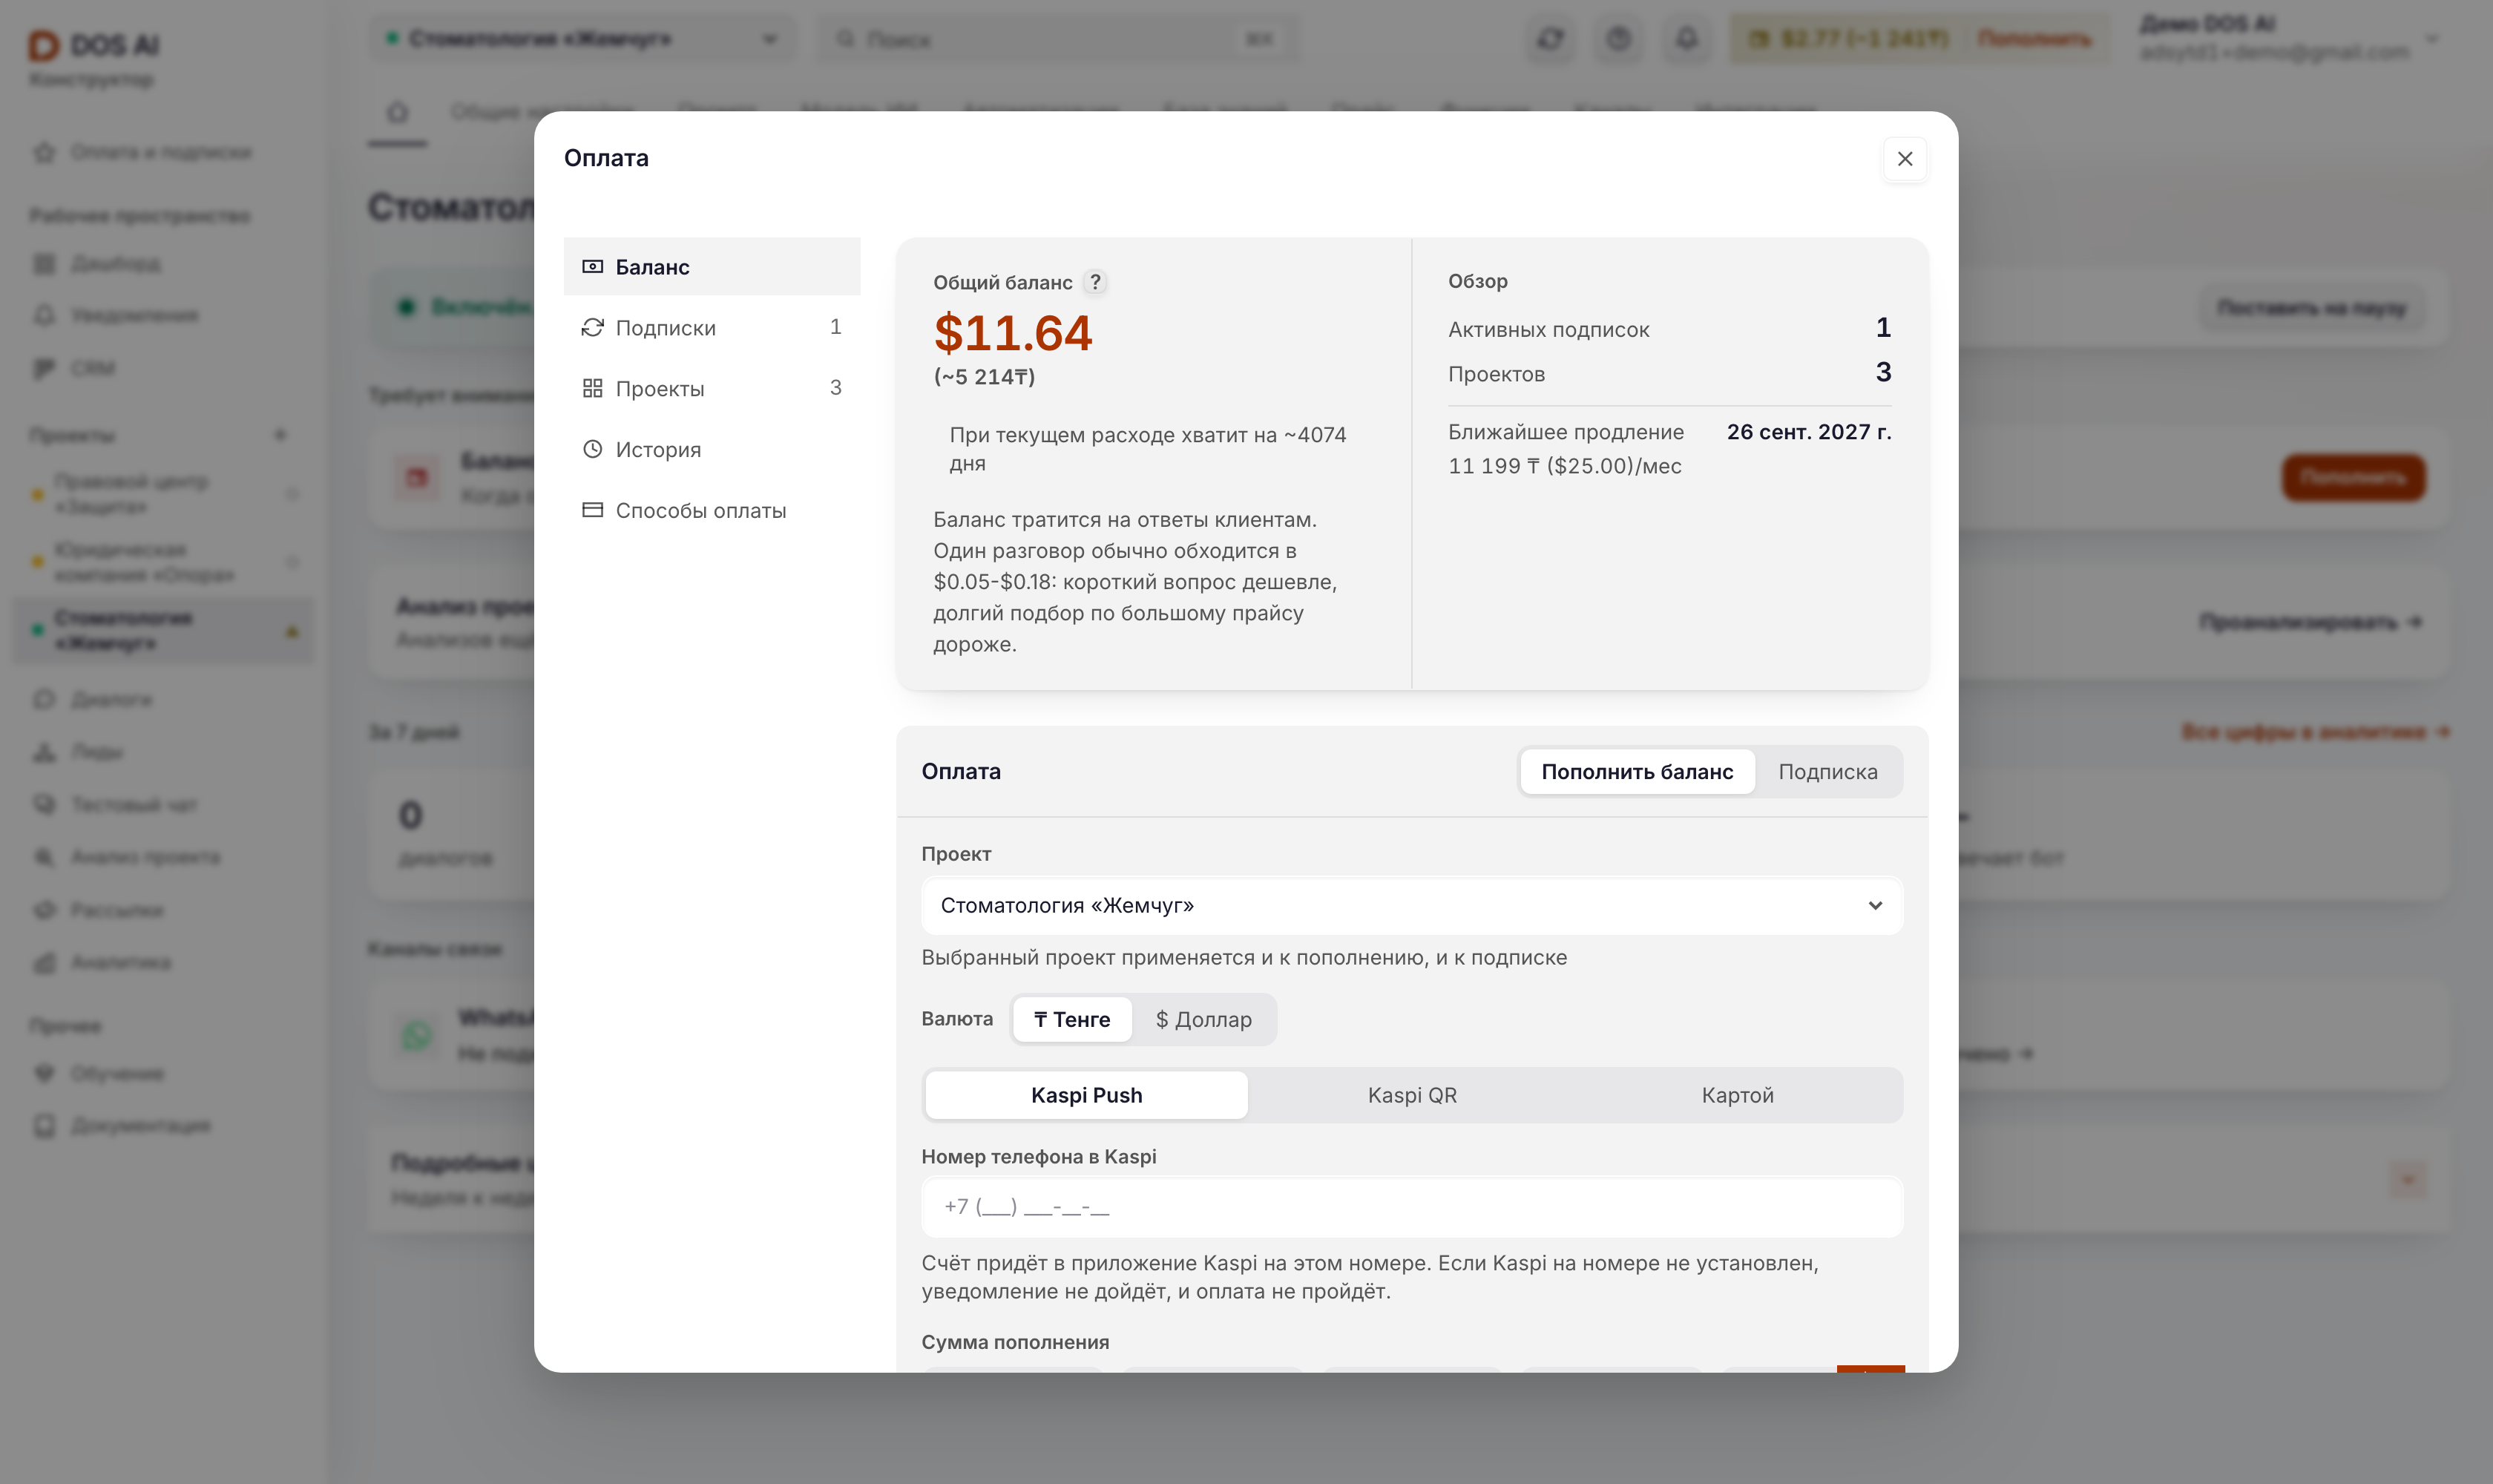Screen dimensions: 2493x1484
Task: Open the user account dropdown in header
Action: (x=2289, y=38)
